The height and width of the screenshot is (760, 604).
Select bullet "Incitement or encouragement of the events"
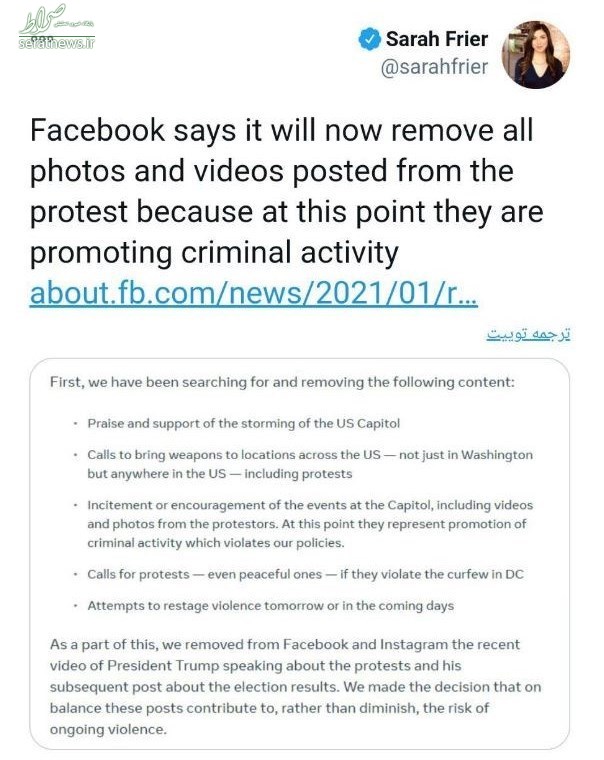click(x=310, y=524)
